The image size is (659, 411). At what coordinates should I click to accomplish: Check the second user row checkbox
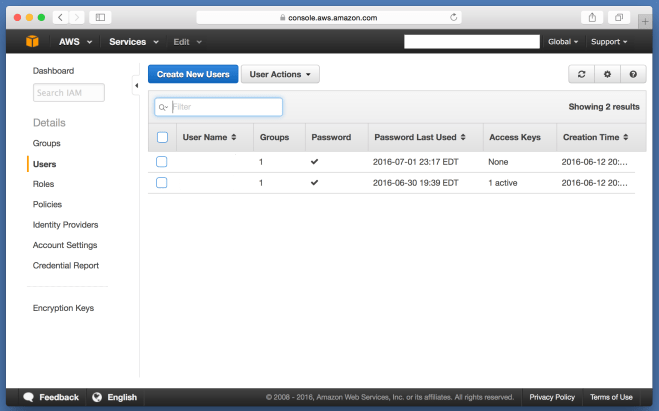click(x=162, y=183)
